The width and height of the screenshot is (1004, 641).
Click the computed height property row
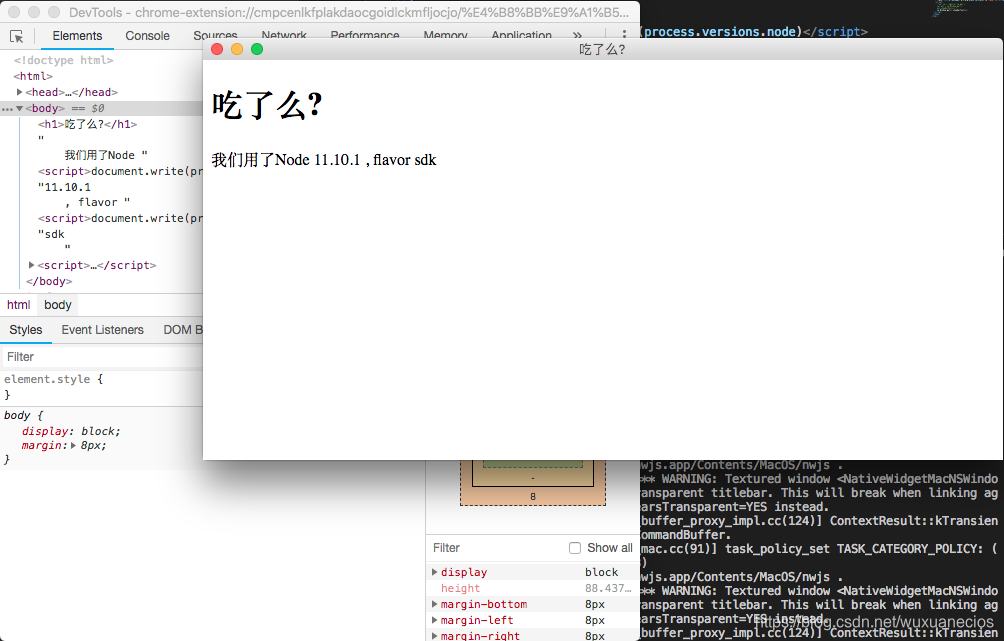point(533,588)
